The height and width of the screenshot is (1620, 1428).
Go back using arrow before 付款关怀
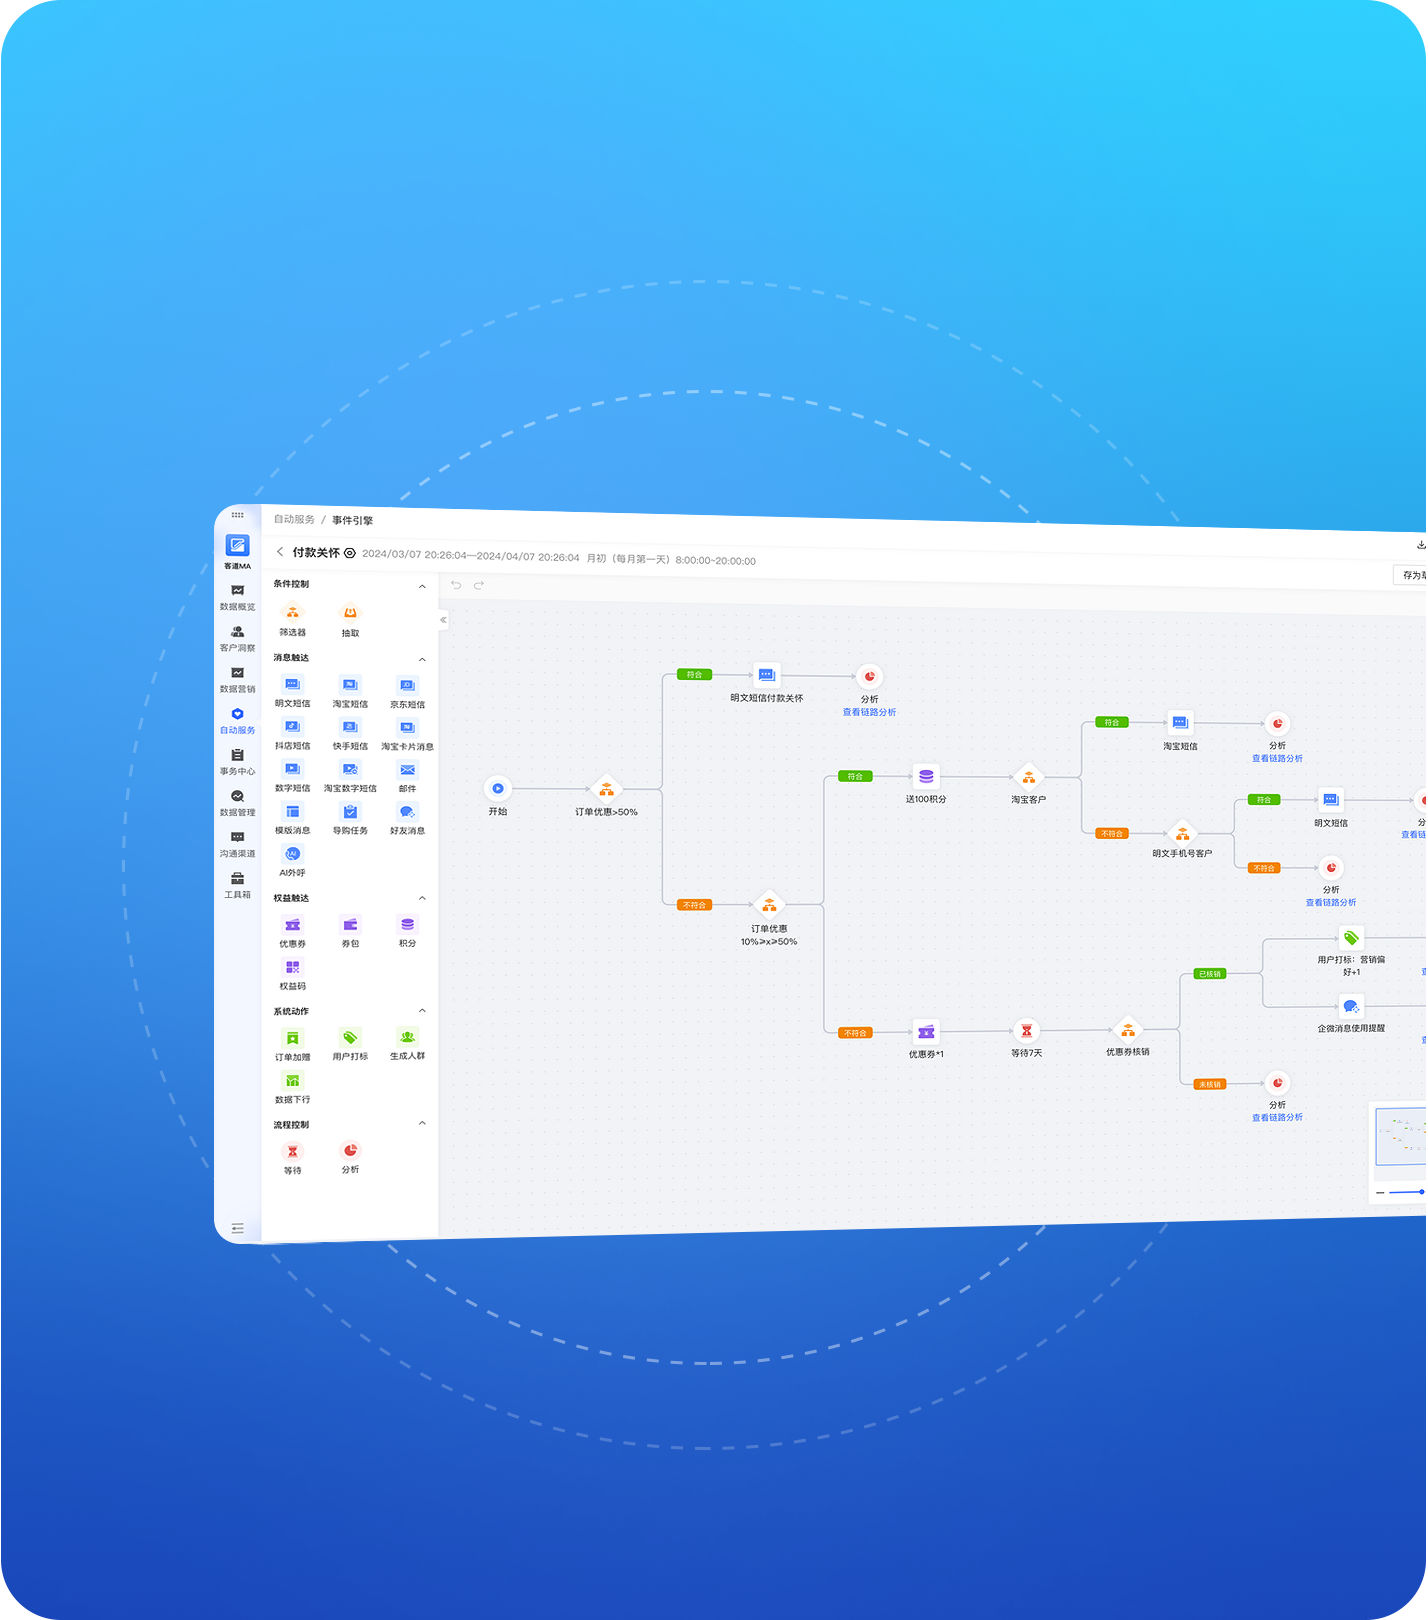click(x=280, y=552)
